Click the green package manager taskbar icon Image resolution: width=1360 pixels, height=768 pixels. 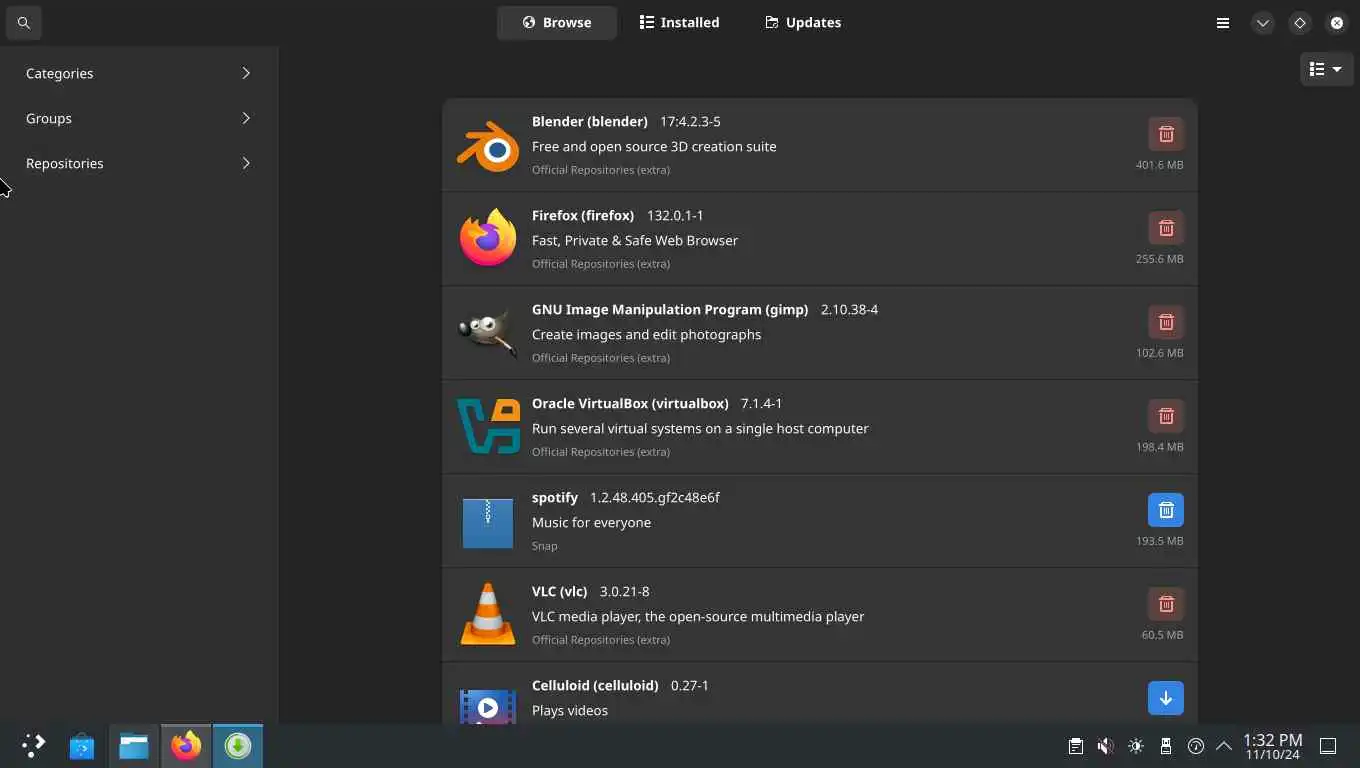pyautogui.click(x=238, y=746)
